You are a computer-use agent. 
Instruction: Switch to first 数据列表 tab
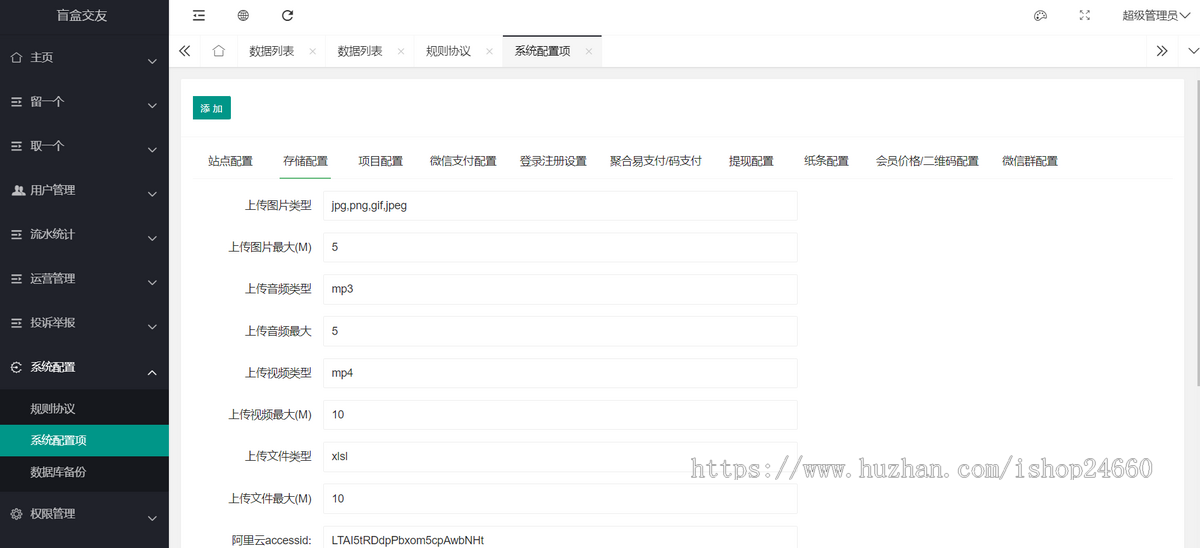[x=271, y=51]
